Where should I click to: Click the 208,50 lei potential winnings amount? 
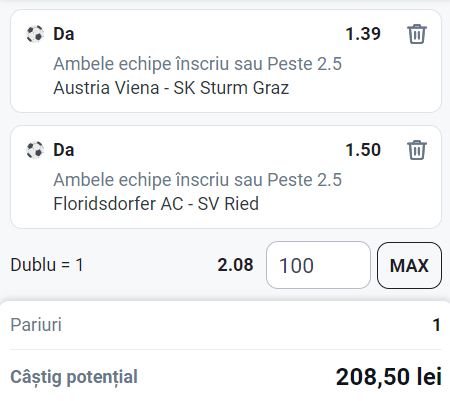point(389,377)
